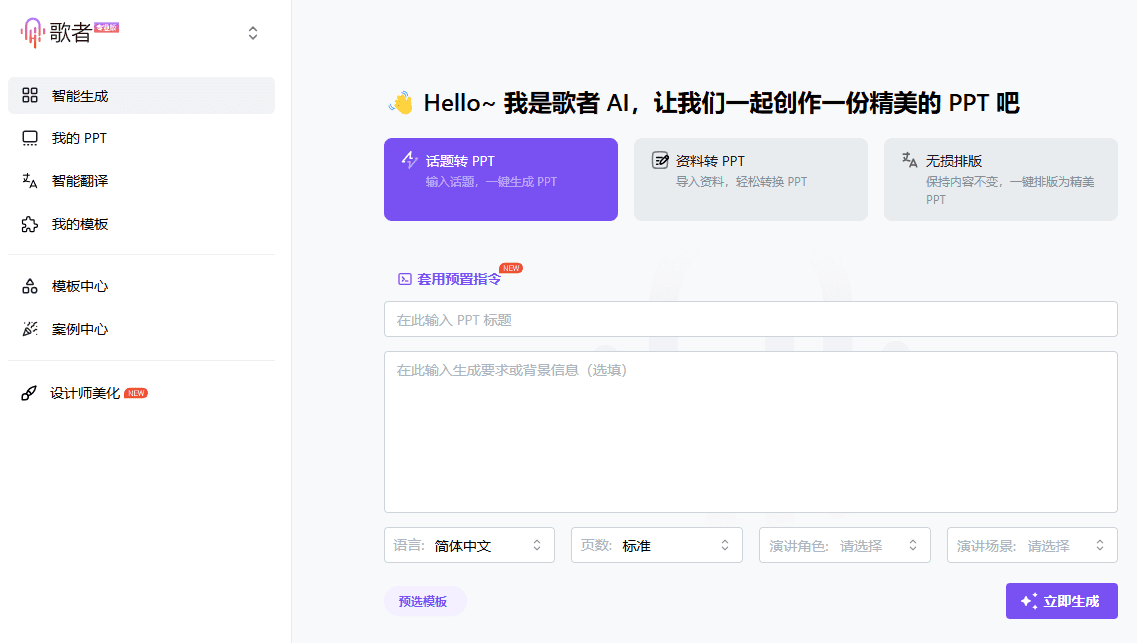Click the 歌者 logo icon
The image size is (1137, 643).
(32, 33)
